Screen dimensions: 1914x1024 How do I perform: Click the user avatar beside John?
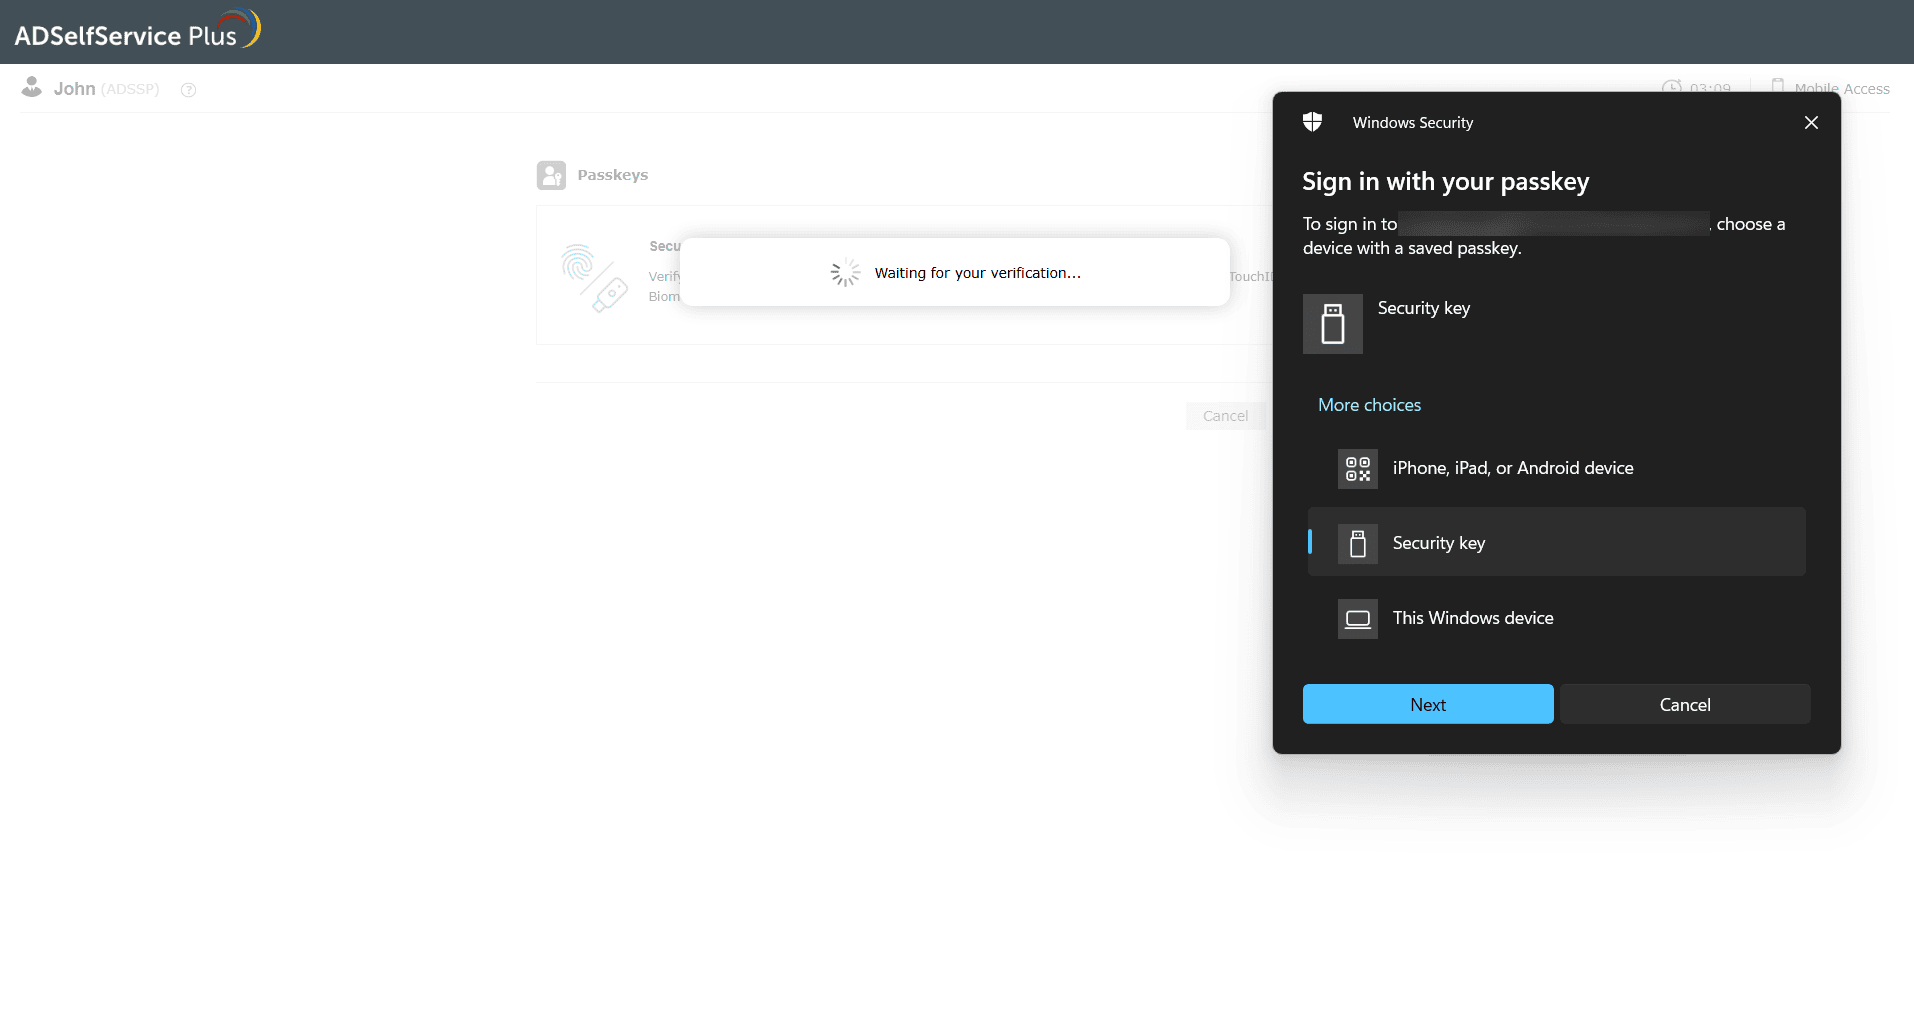[x=32, y=87]
